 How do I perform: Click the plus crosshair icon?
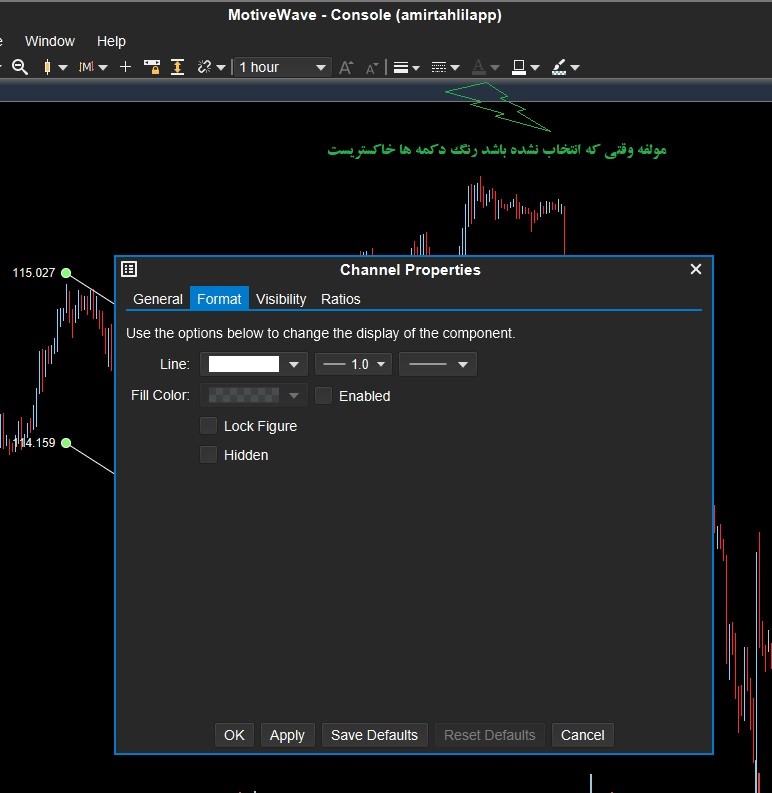pyautogui.click(x=125, y=67)
